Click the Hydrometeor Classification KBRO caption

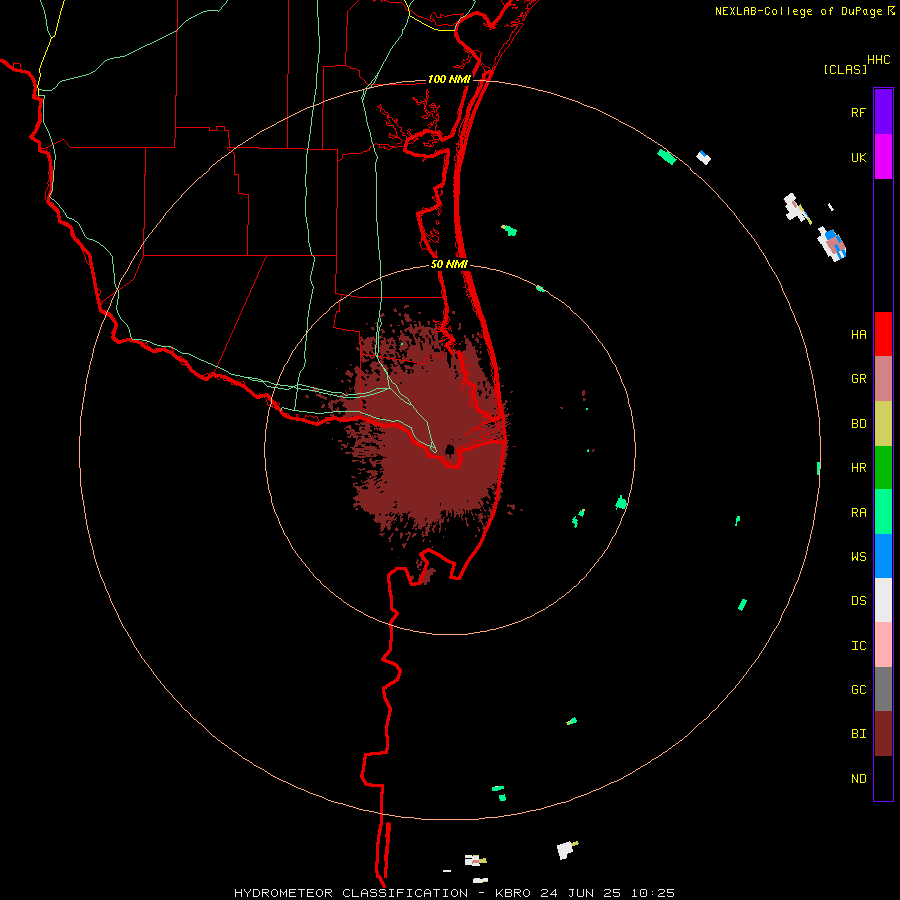454,893
